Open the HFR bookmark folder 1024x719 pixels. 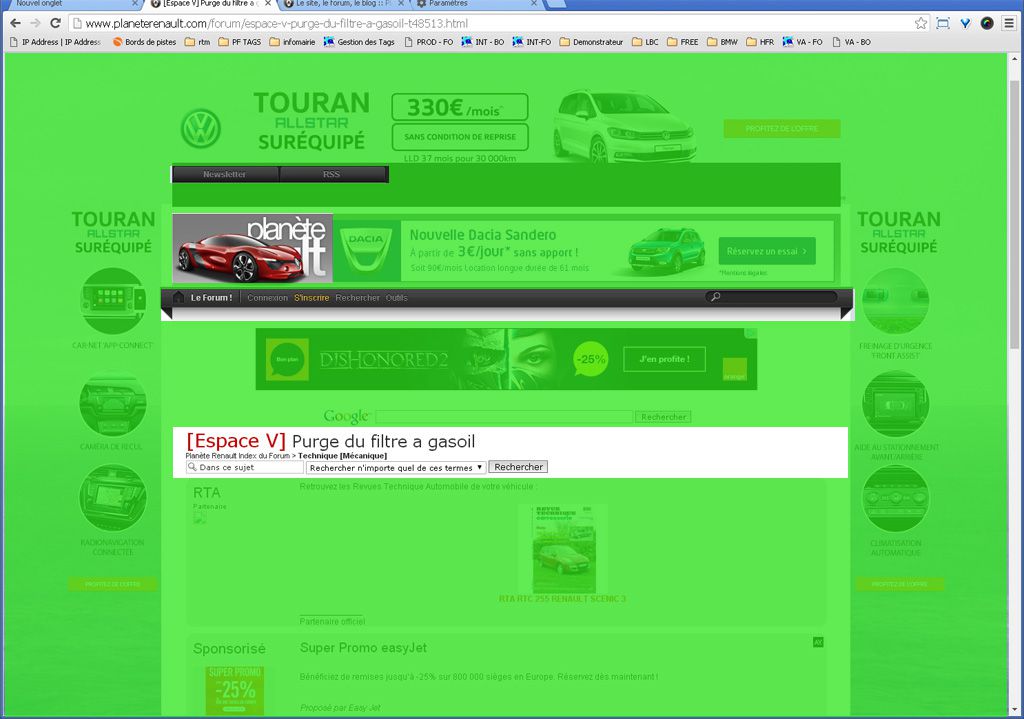click(760, 42)
